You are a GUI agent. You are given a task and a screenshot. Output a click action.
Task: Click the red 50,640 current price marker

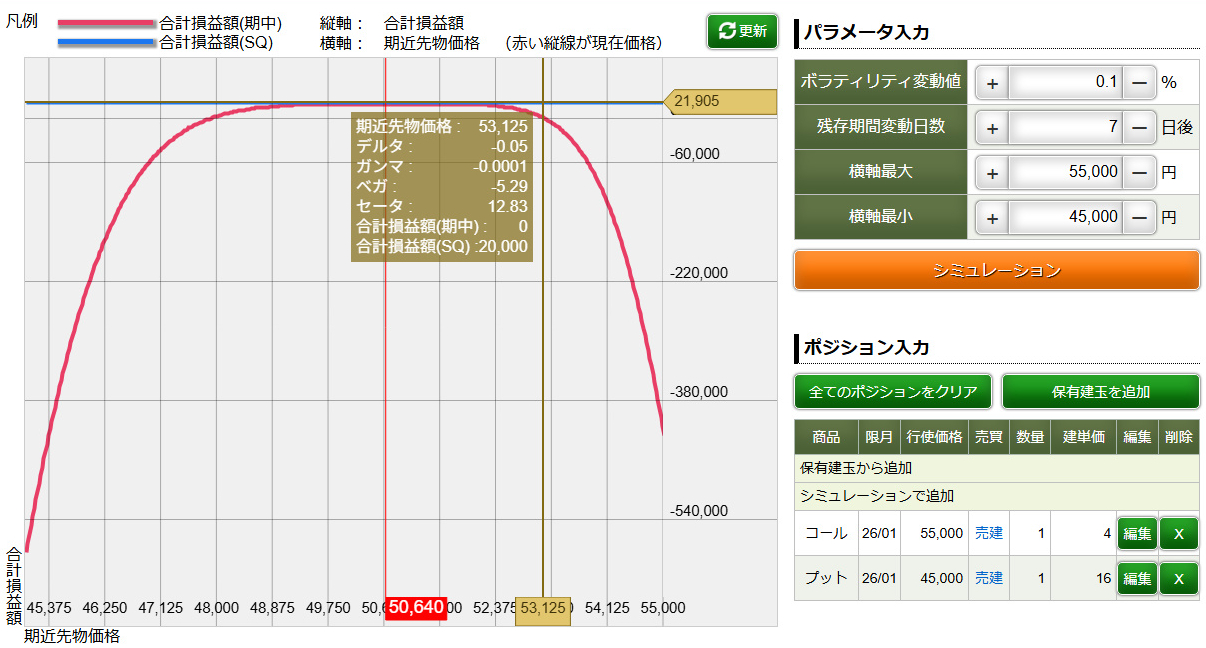coord(416,607)
